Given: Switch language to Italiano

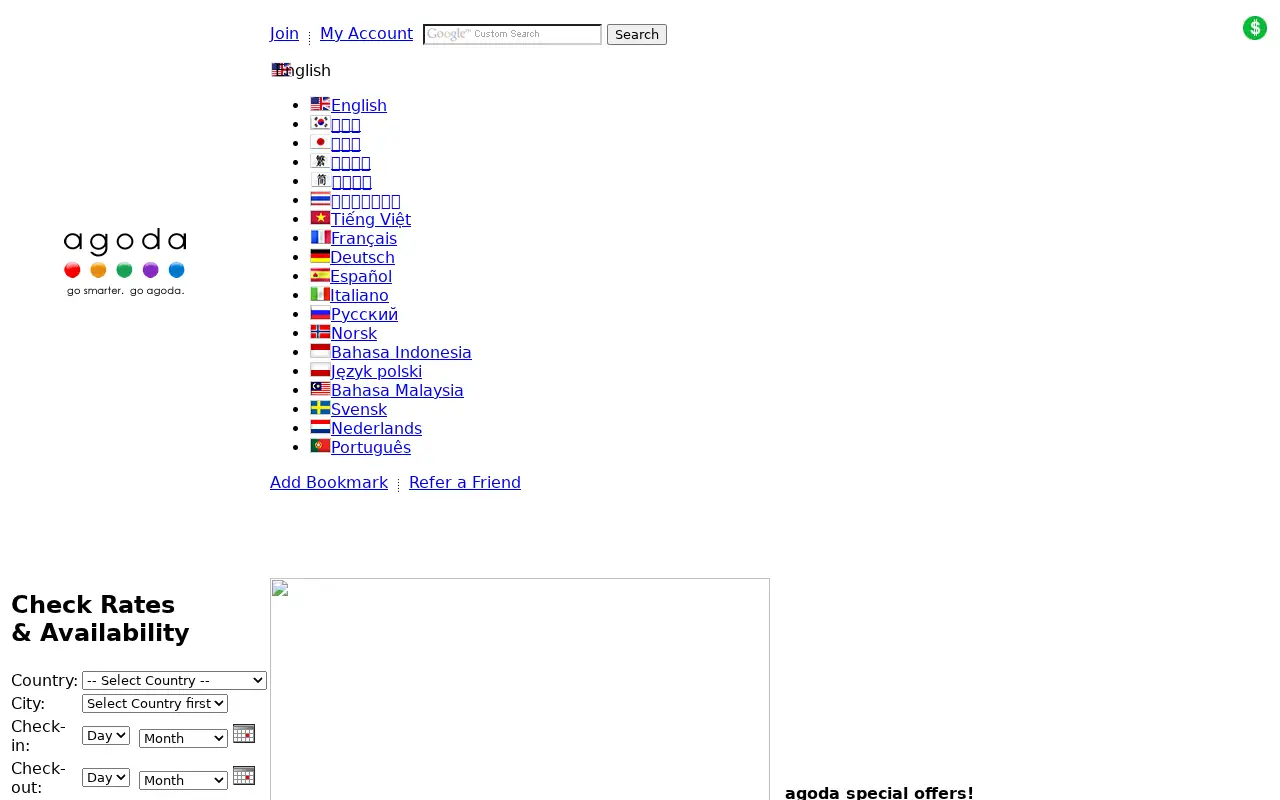Looking at the screenshot, I should point(359,295).
